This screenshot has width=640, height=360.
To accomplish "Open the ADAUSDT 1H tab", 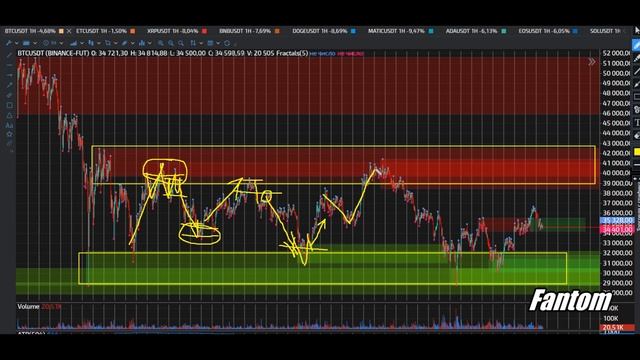I will tap(471, 31).
